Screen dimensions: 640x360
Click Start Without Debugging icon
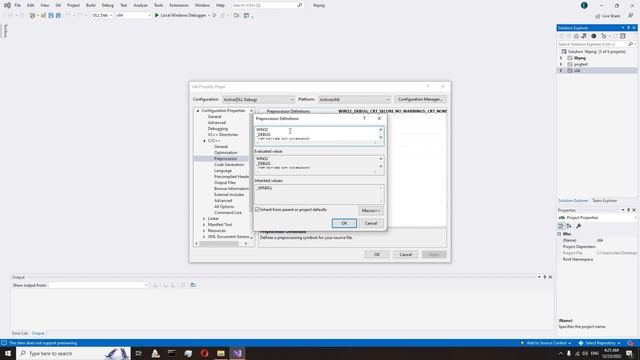pyautogui.click(x=214, y=16)
